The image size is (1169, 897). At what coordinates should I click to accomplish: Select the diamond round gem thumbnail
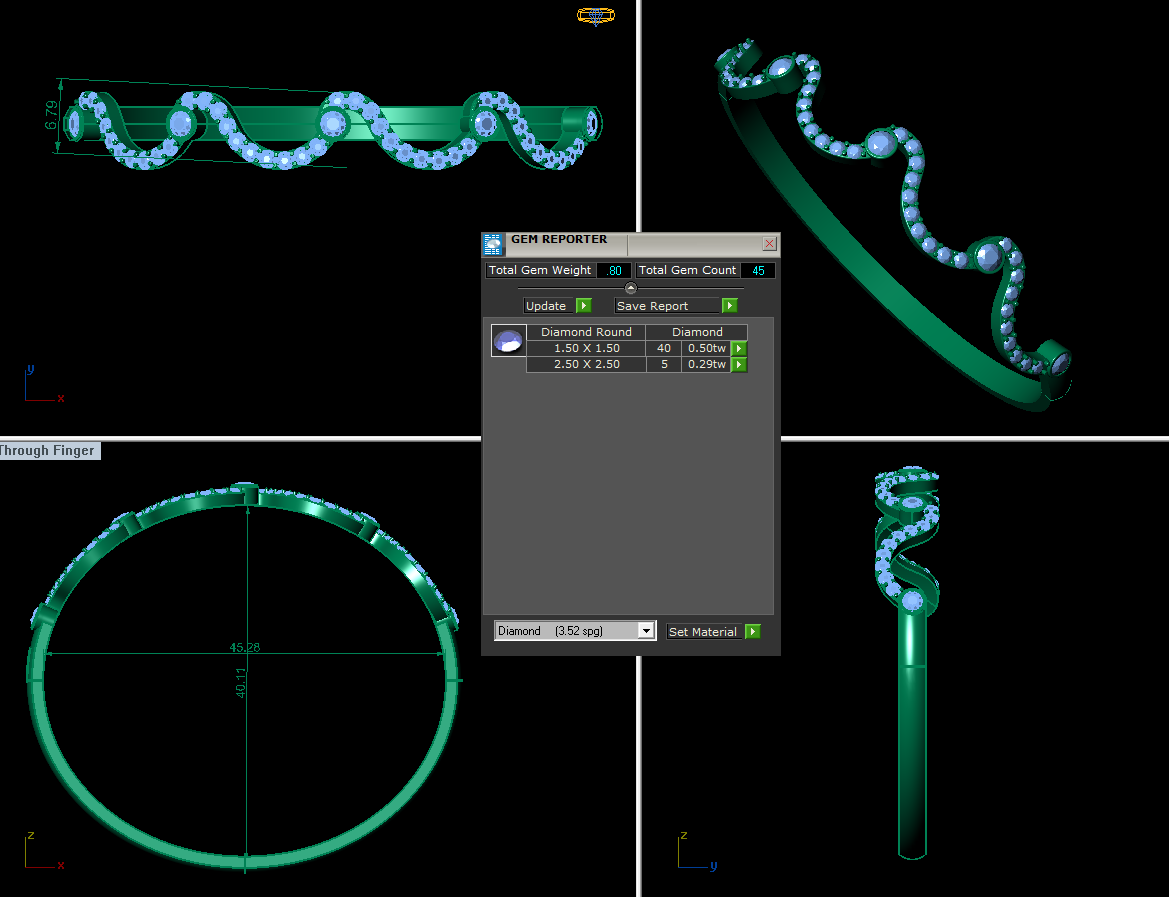pos(508,340)
